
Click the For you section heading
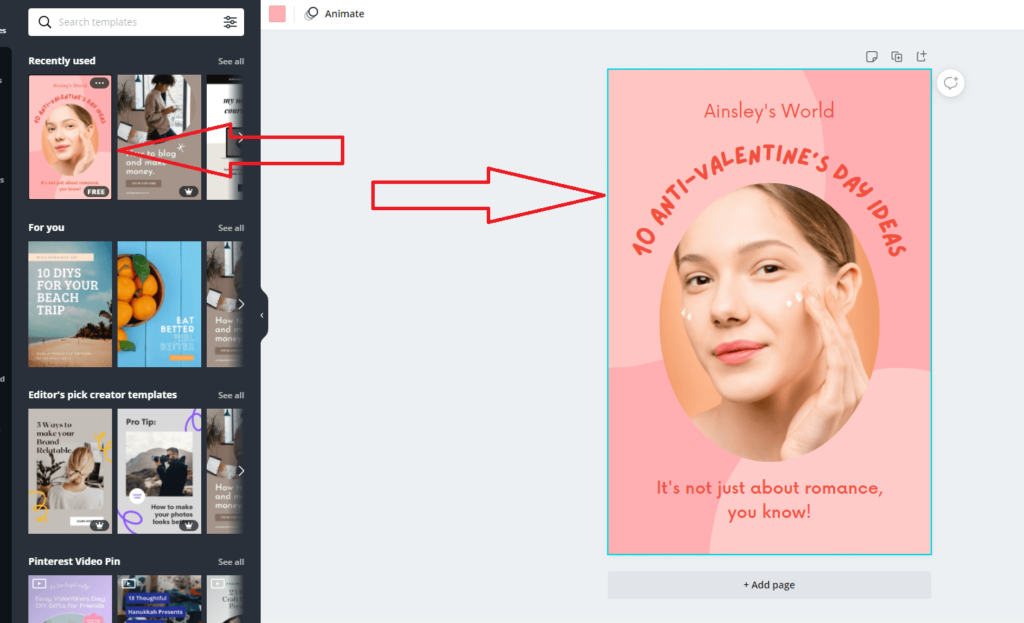pos(46,227)
